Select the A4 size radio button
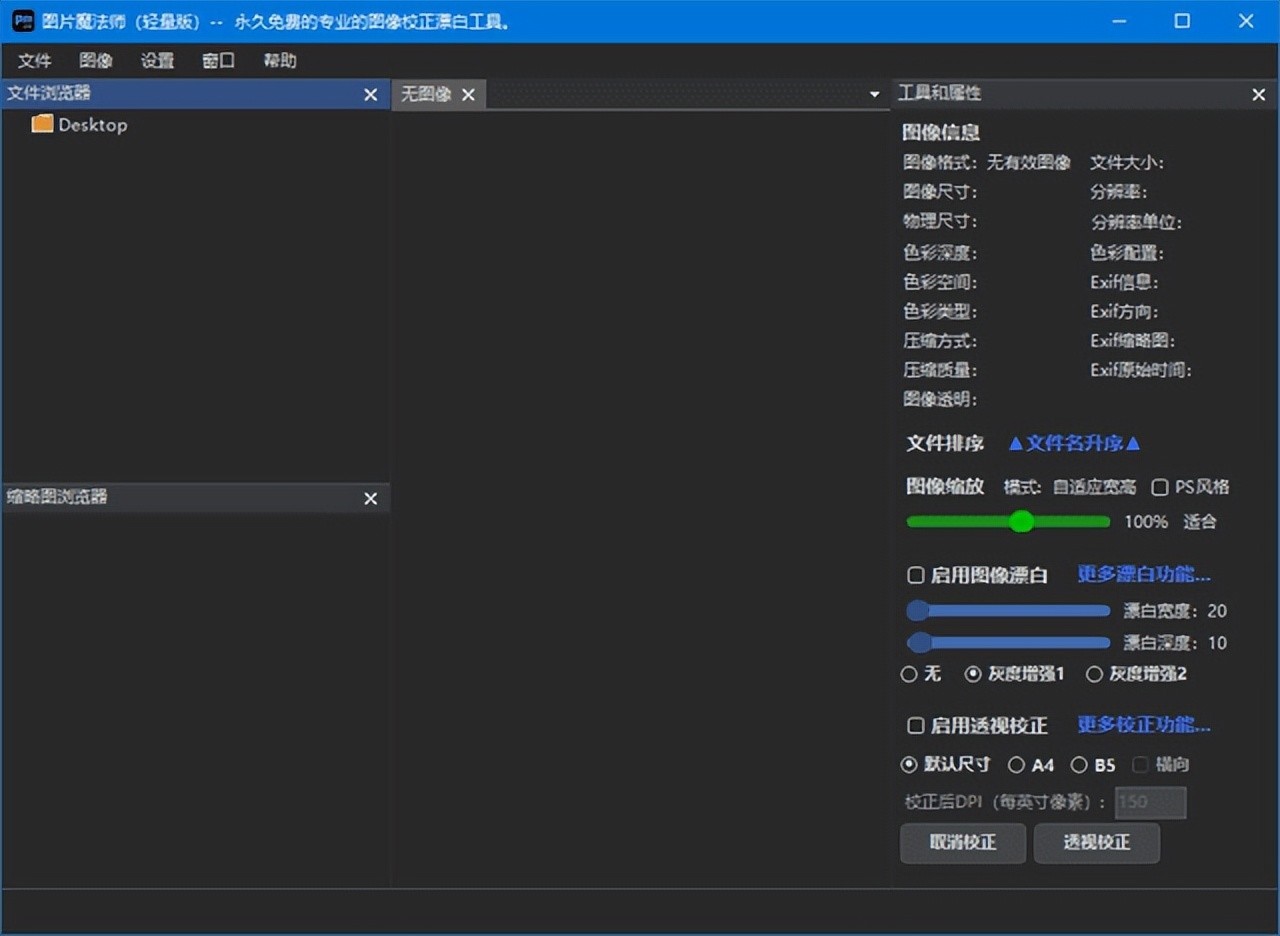This screenshot has width=1280, height=936. [x=1016, y=765]
